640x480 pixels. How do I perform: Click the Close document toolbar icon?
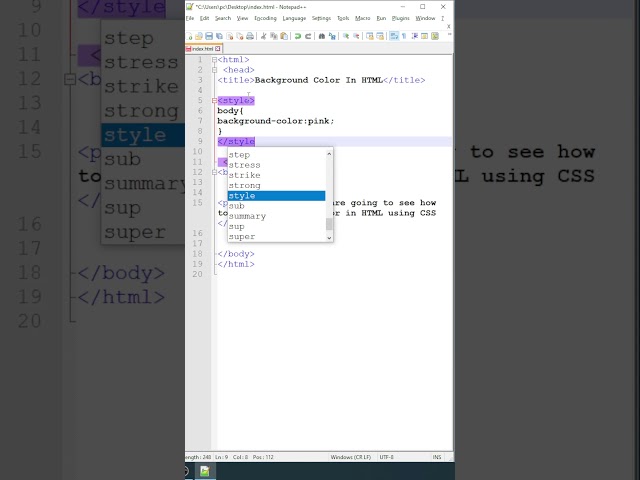[x=230, y=36]
